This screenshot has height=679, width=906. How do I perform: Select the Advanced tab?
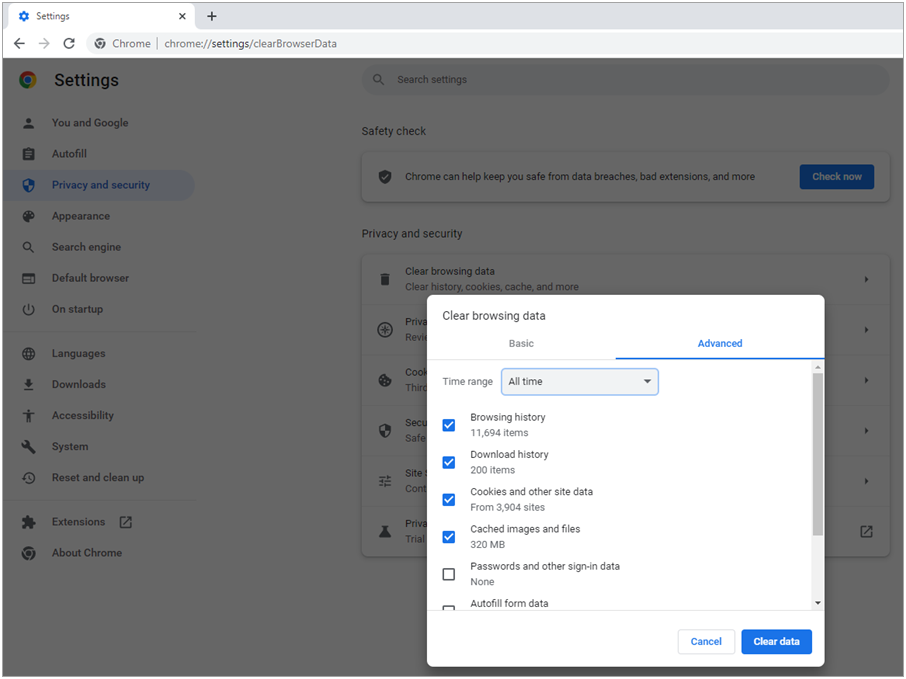(720, 343)
